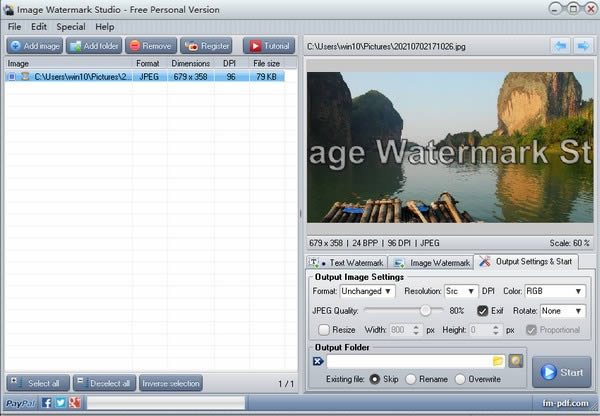Select the Output Settings & Start tab
This screenshot has height=416, width=600.
pyautogui.click(x=526, y=261)
